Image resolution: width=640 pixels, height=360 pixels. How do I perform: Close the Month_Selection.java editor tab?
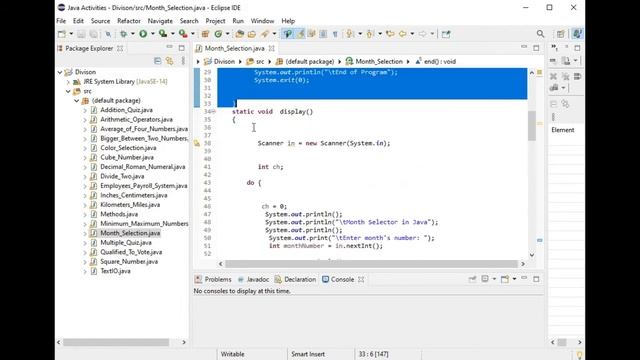point(271,49)
